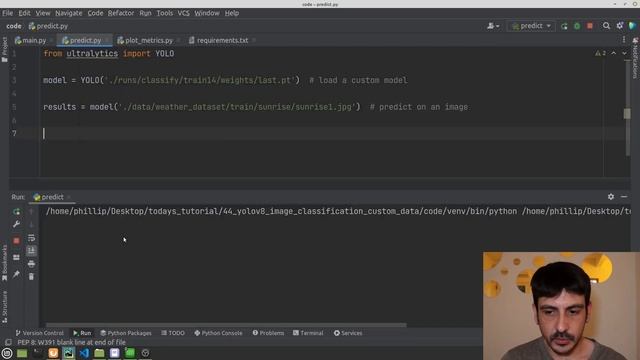This screenshot has width=640, height=360.
Task: Click the layout icon in Run panel sidebar
Action: pos(16,258)
